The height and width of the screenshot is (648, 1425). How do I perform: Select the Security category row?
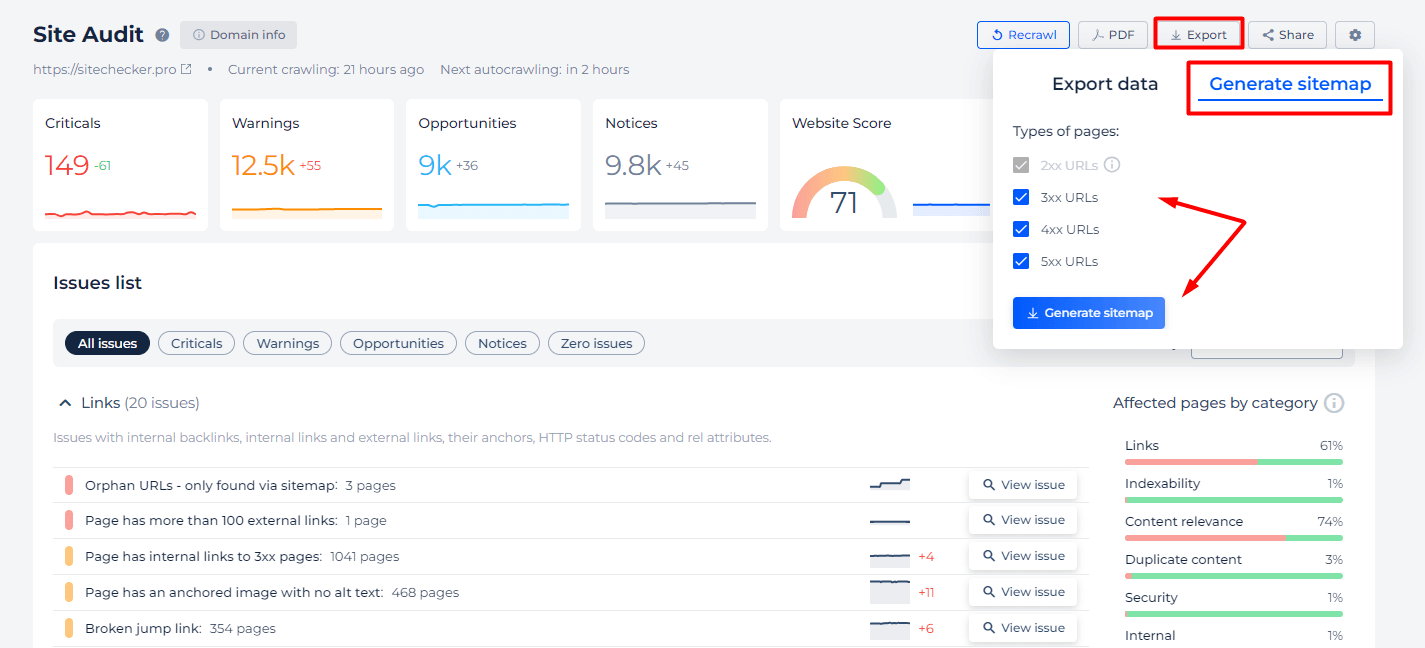(x=1234, y=602)
